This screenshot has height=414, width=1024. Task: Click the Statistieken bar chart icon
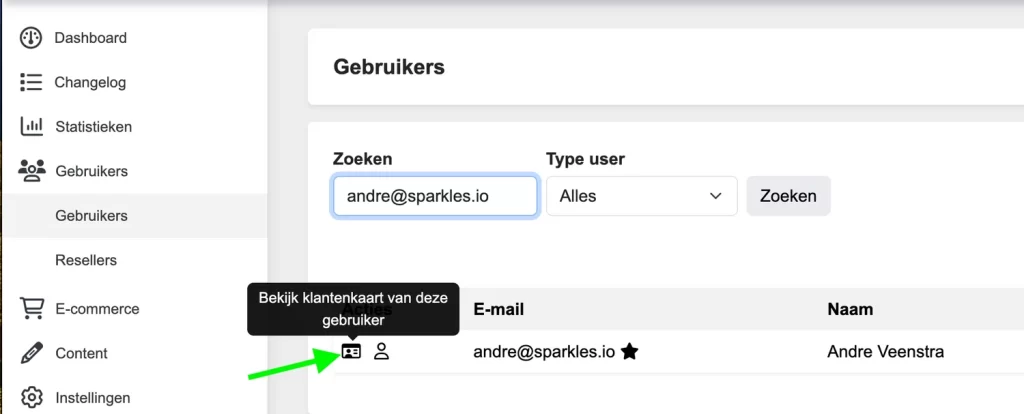point(31,127)
